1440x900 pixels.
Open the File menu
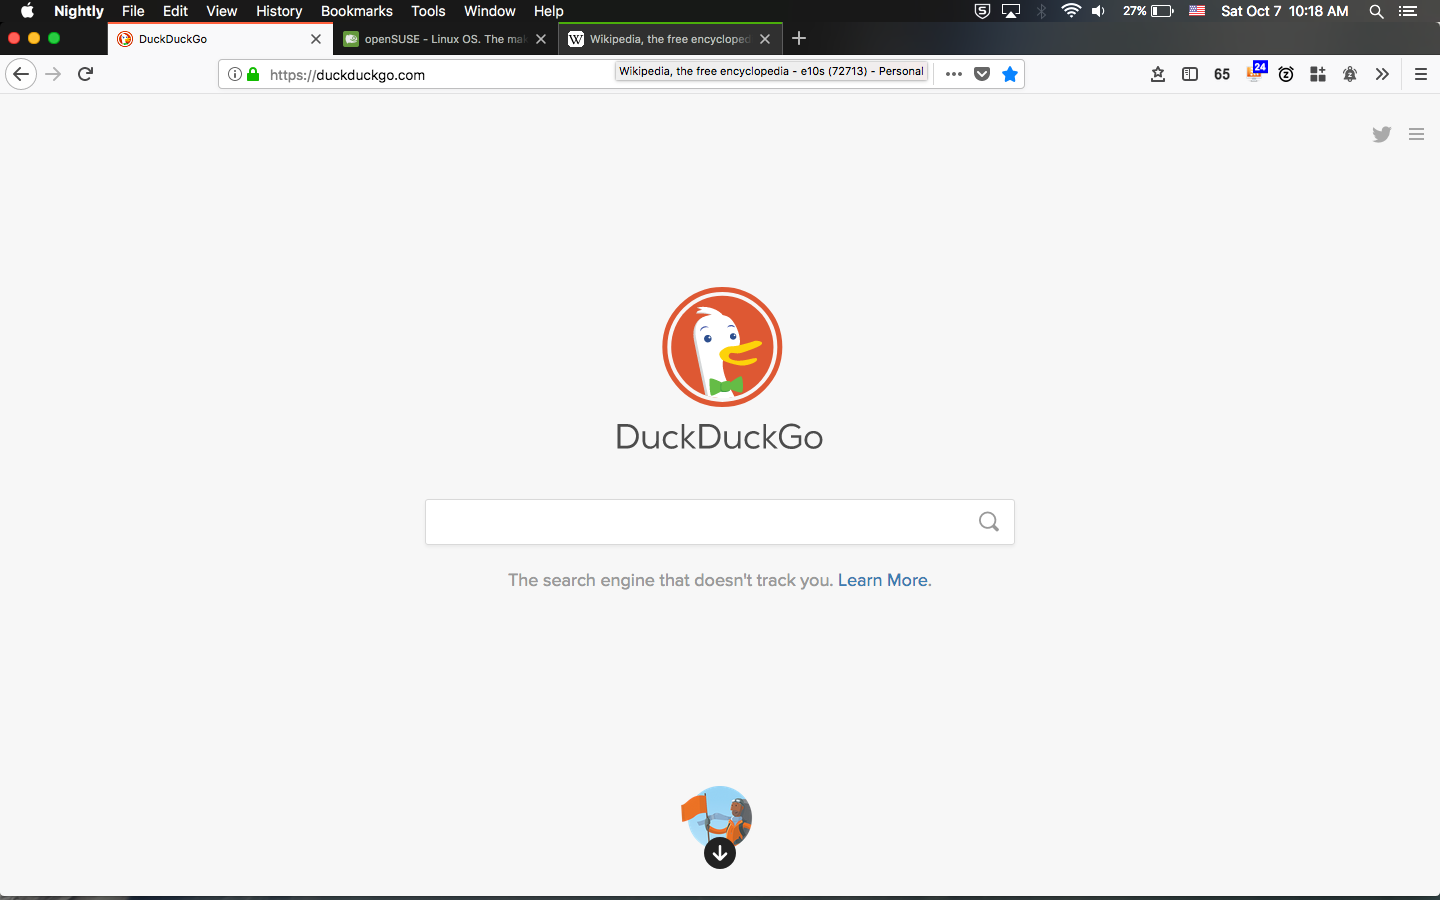133,11
